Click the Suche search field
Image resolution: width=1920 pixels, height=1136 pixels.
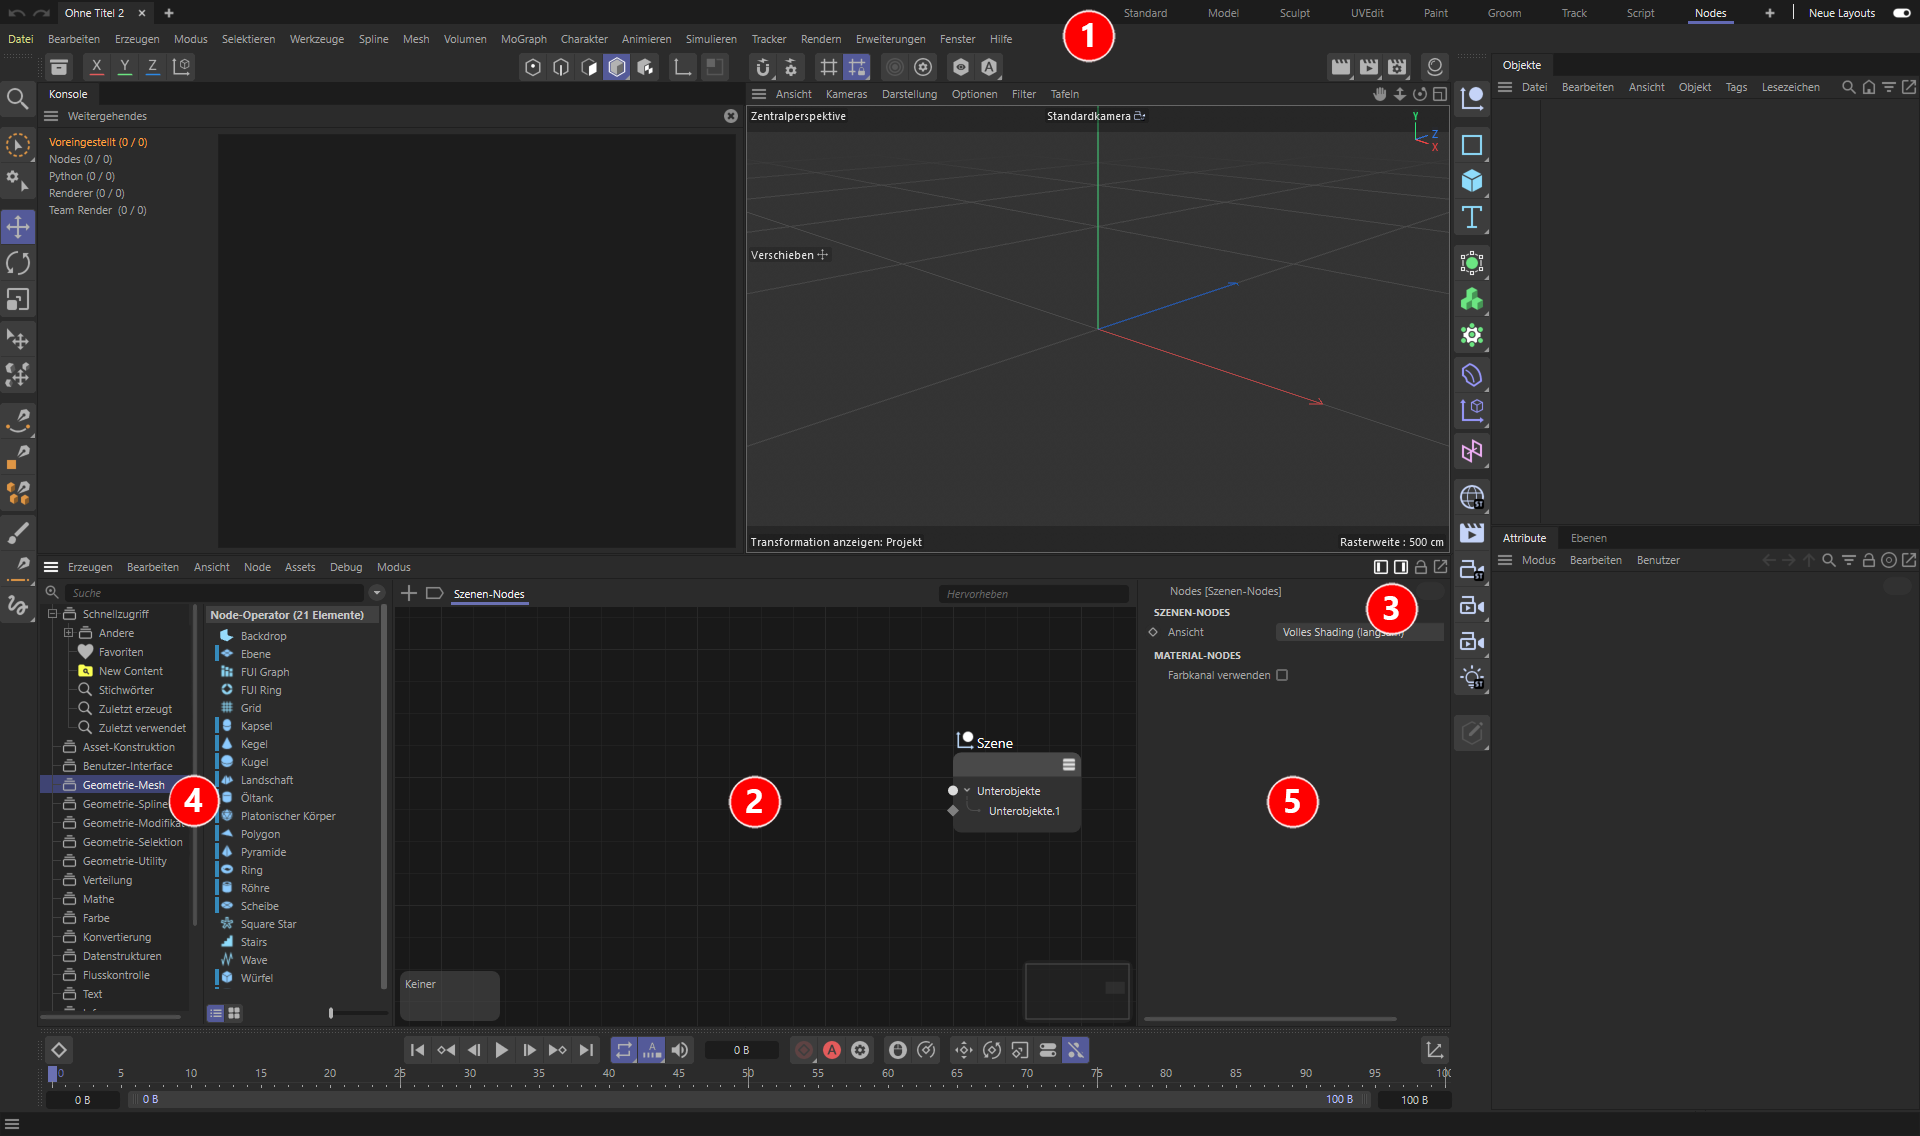coord(215,593)
